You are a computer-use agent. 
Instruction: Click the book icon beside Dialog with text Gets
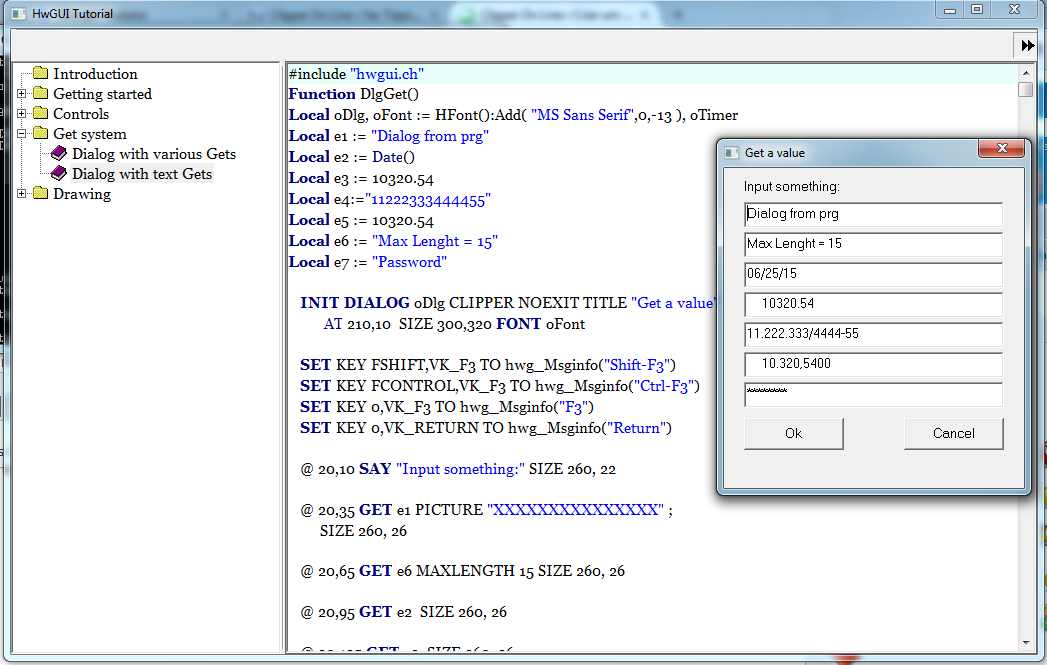(58, 174)
